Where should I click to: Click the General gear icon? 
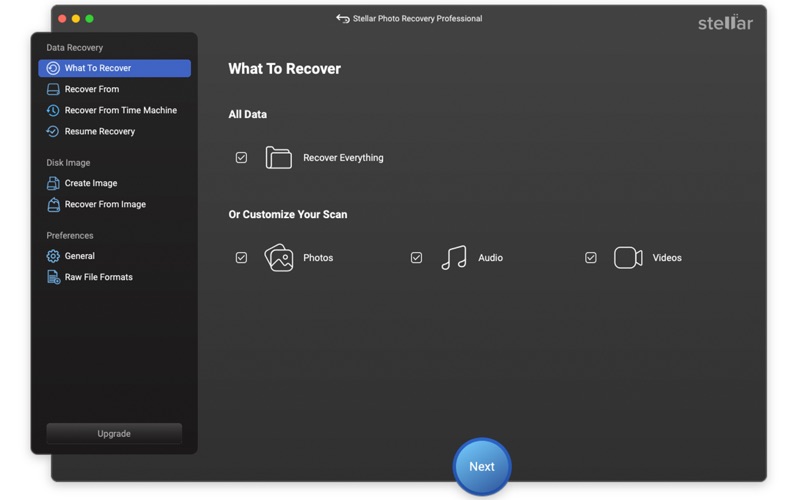click(53, 256)
